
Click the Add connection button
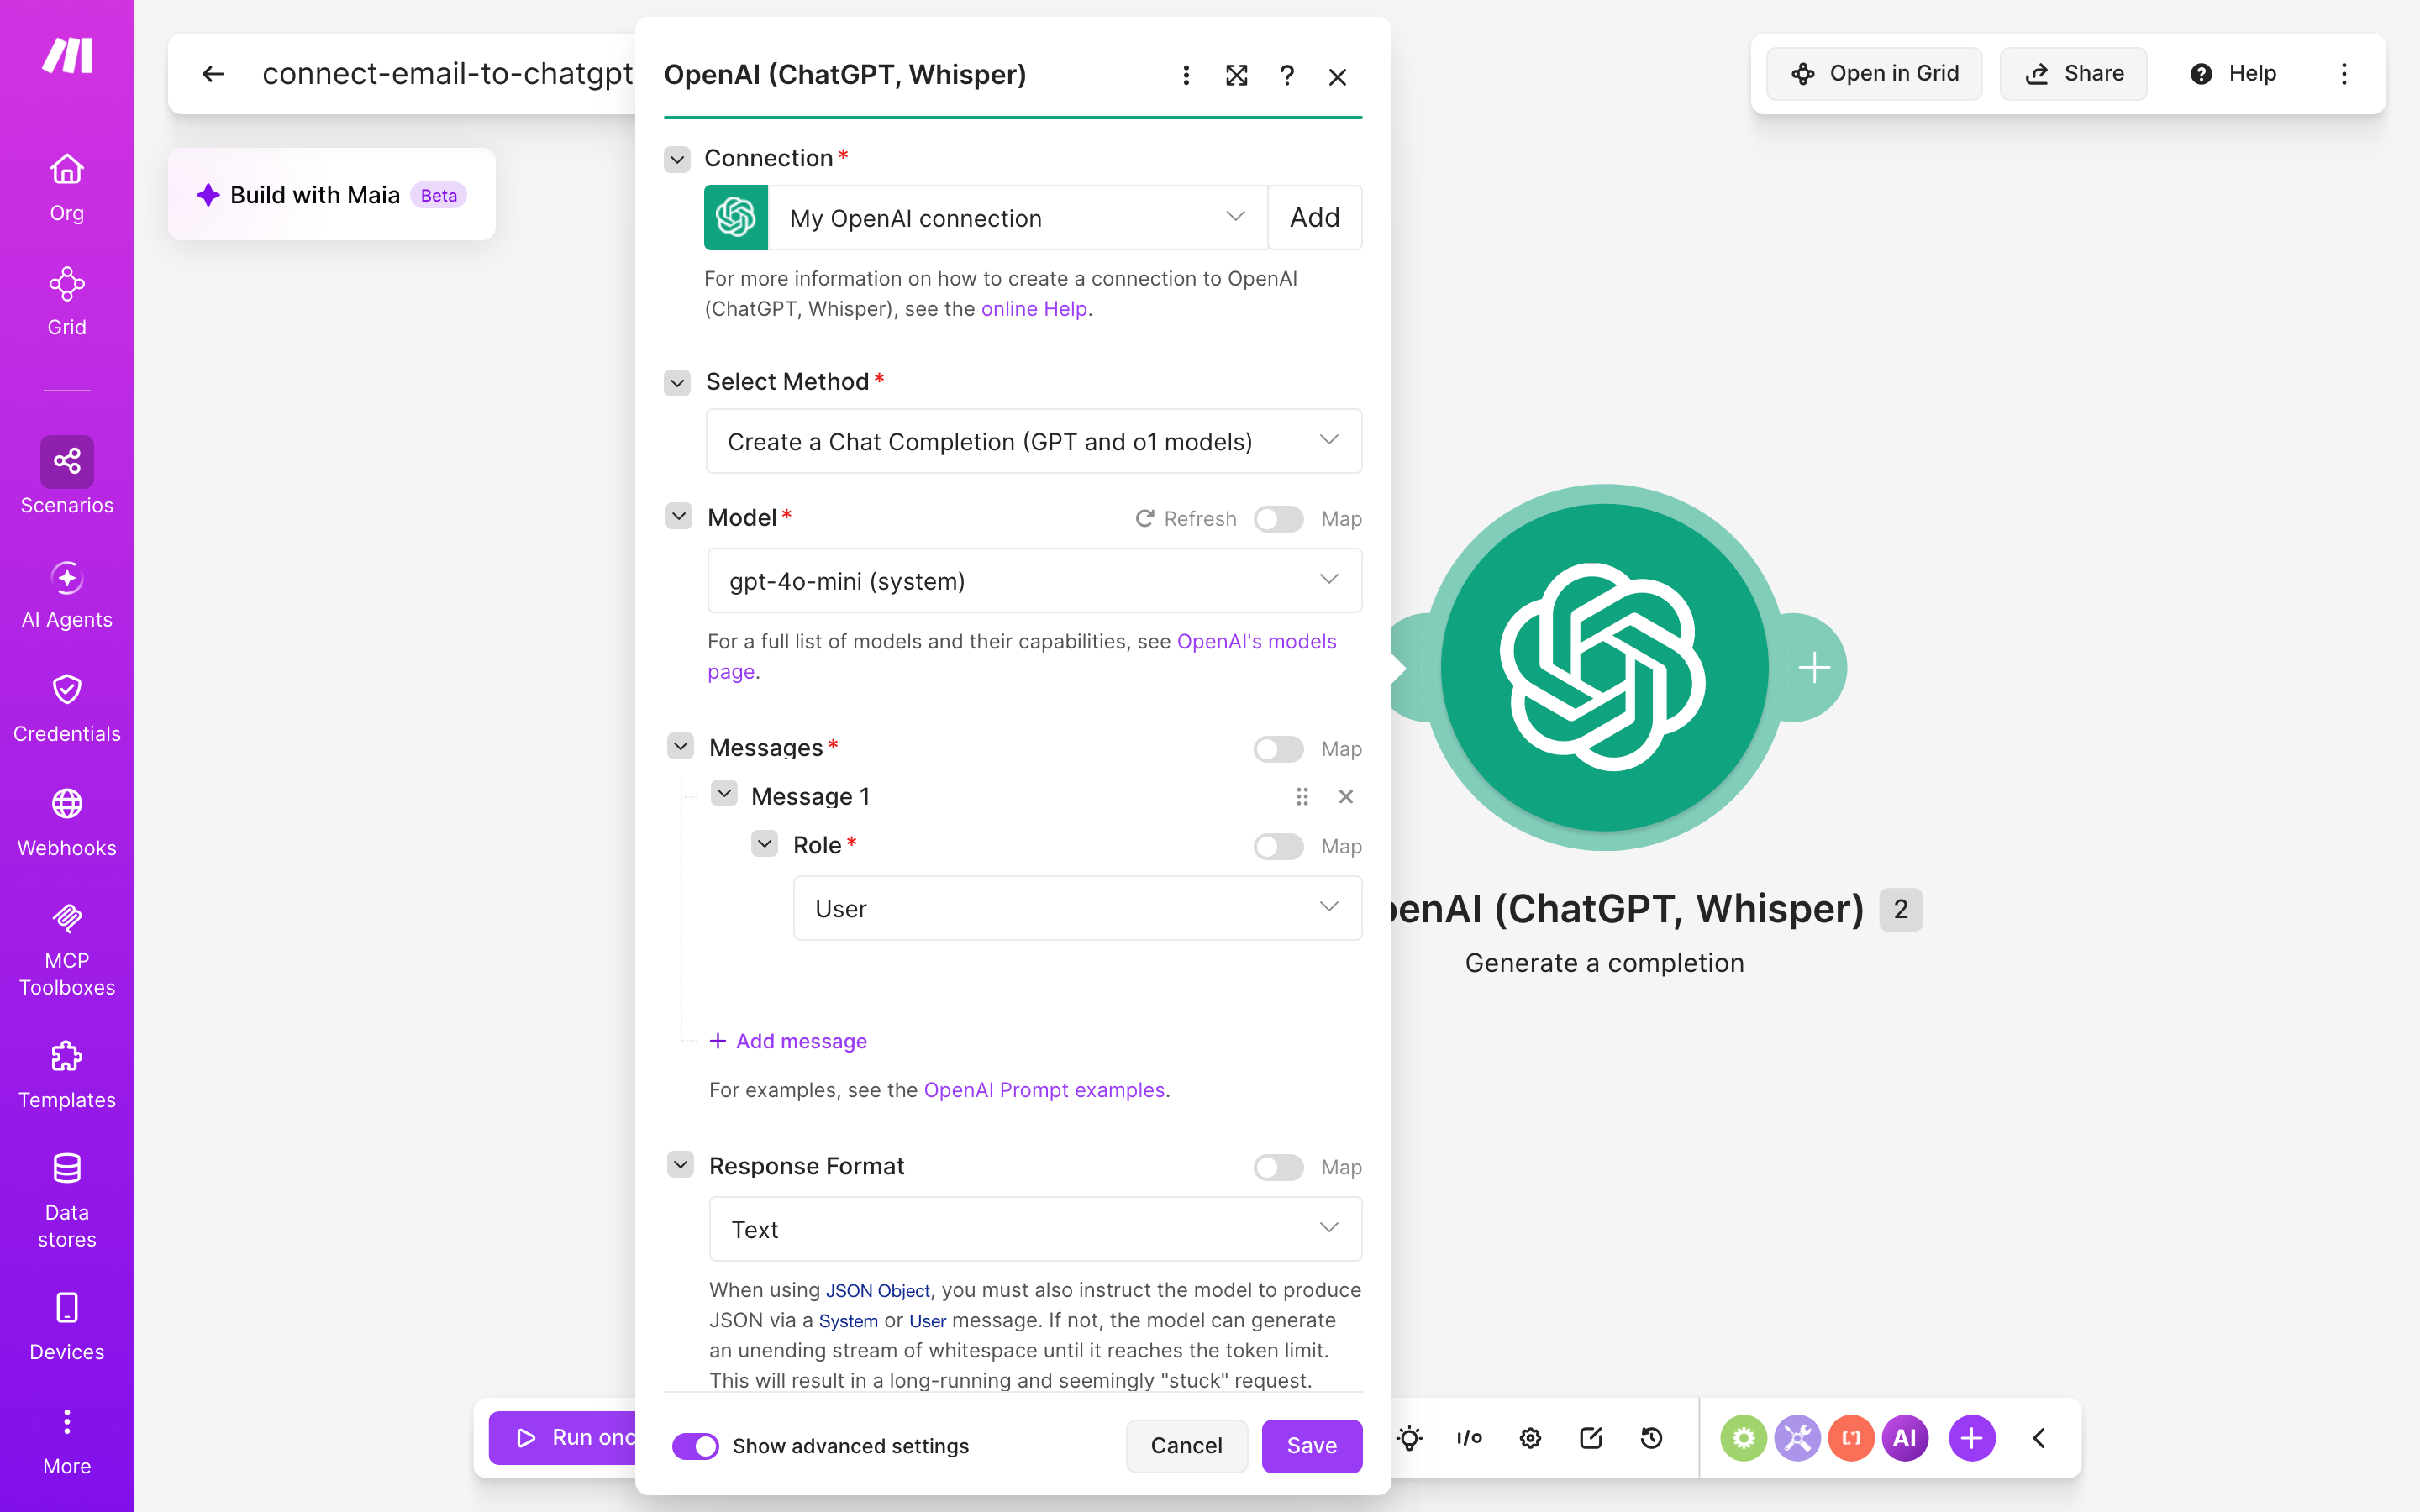pos(1314,217)
